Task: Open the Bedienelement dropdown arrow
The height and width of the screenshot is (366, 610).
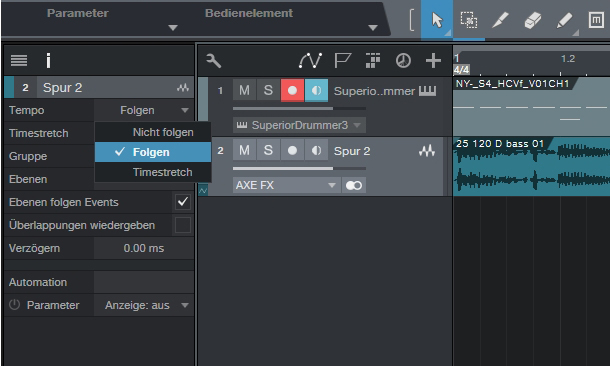Action: tap(373, 28)
